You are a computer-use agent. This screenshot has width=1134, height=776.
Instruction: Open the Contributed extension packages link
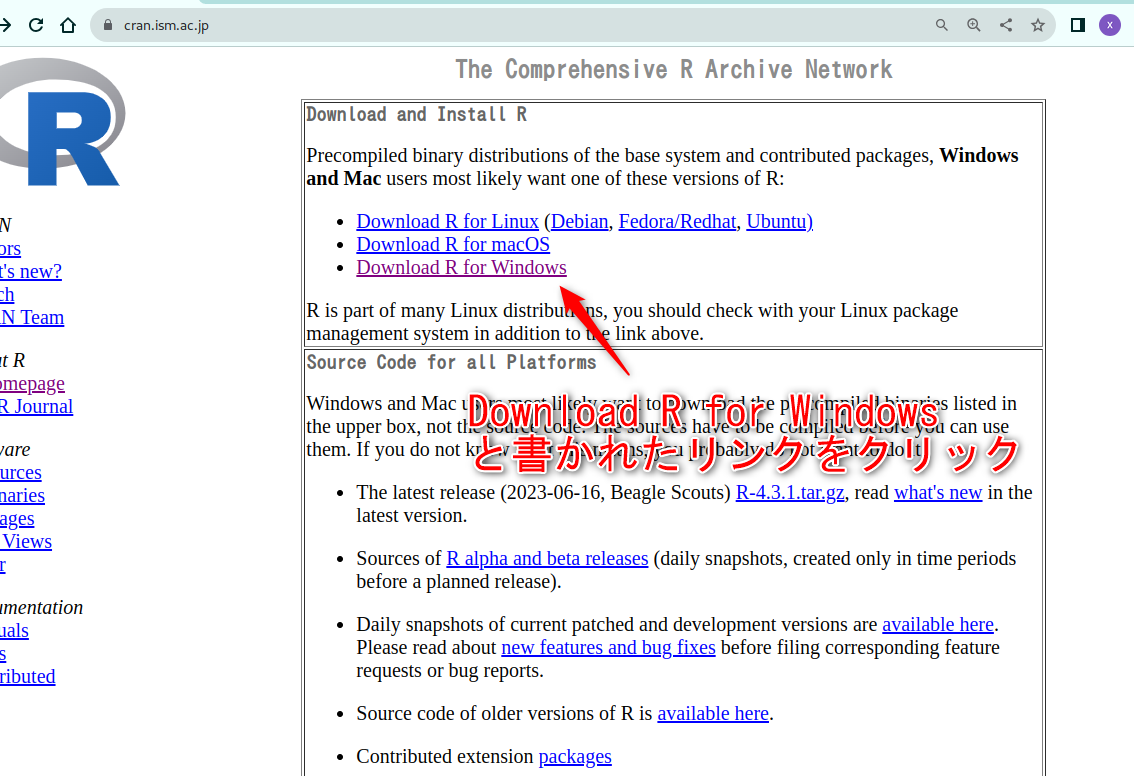pos(575,757)
